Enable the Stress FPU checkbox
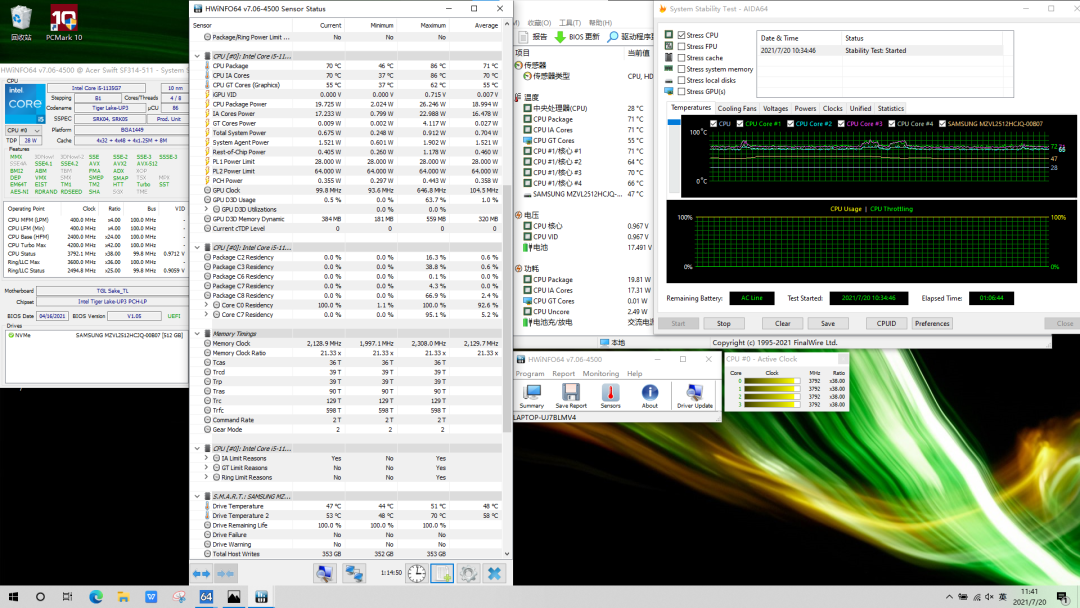Screen dimensions: 1080x608 pos(682,46)
